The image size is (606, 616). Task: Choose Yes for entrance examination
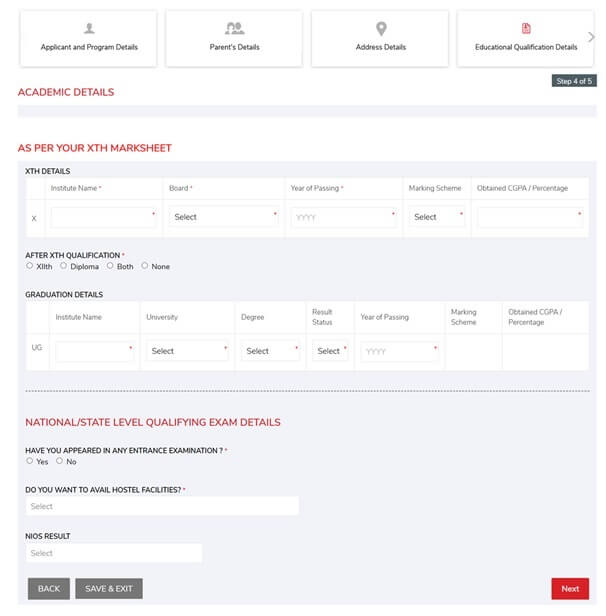tap(29, 461)
